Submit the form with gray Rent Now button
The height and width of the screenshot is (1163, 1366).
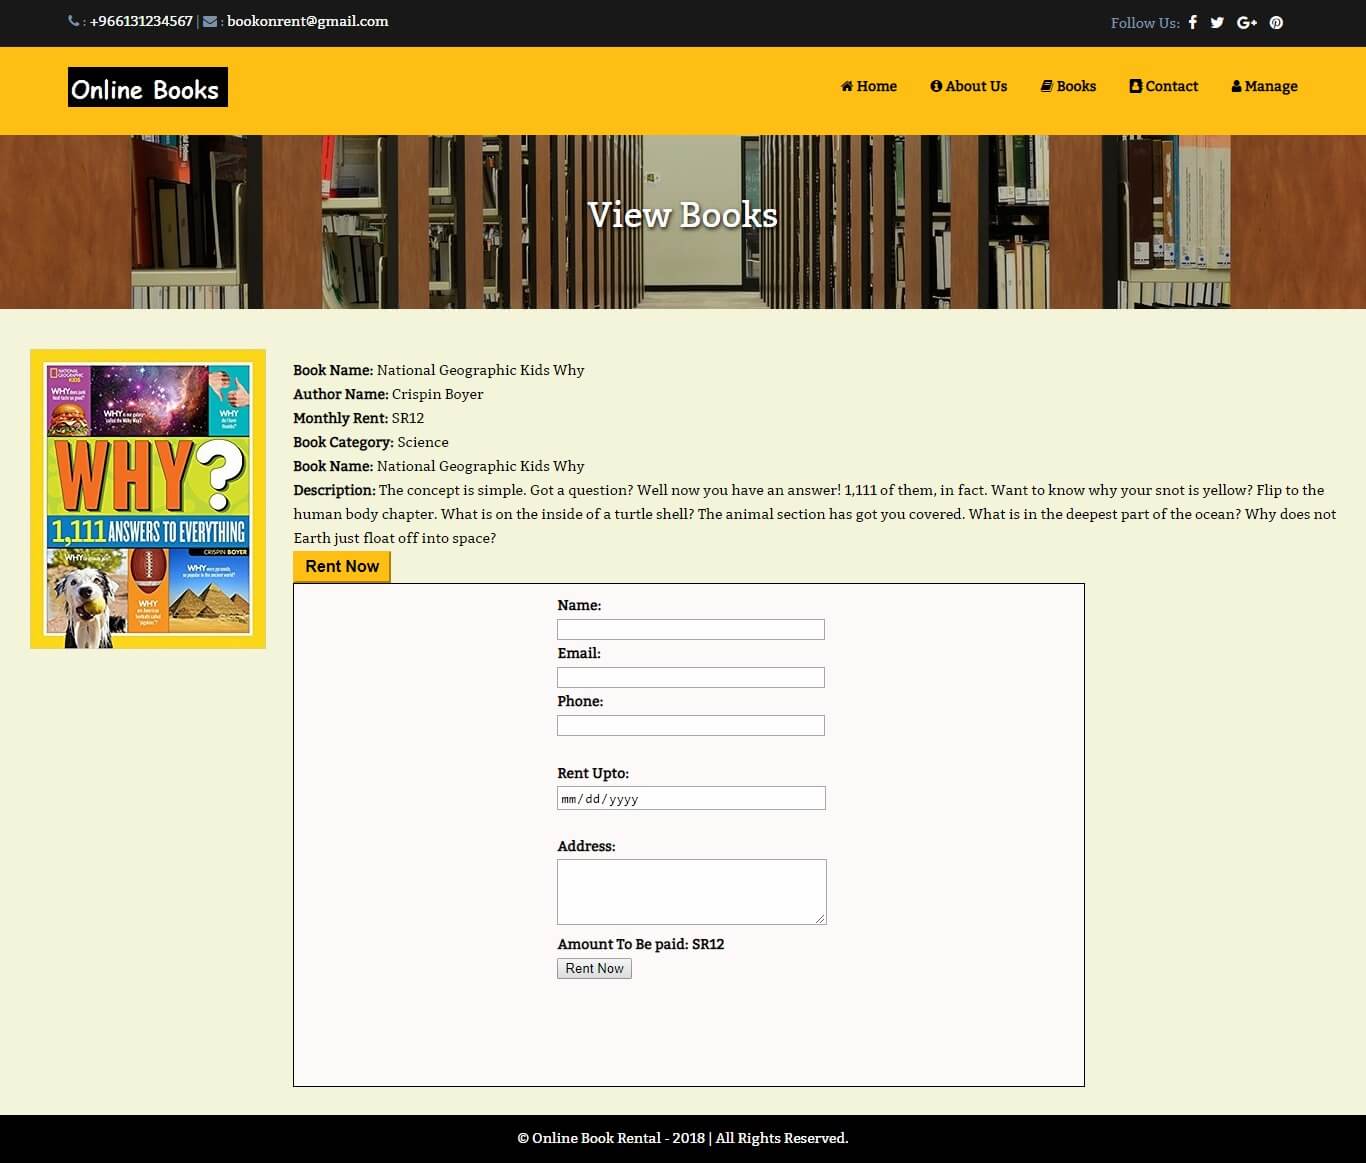[594, 968]
